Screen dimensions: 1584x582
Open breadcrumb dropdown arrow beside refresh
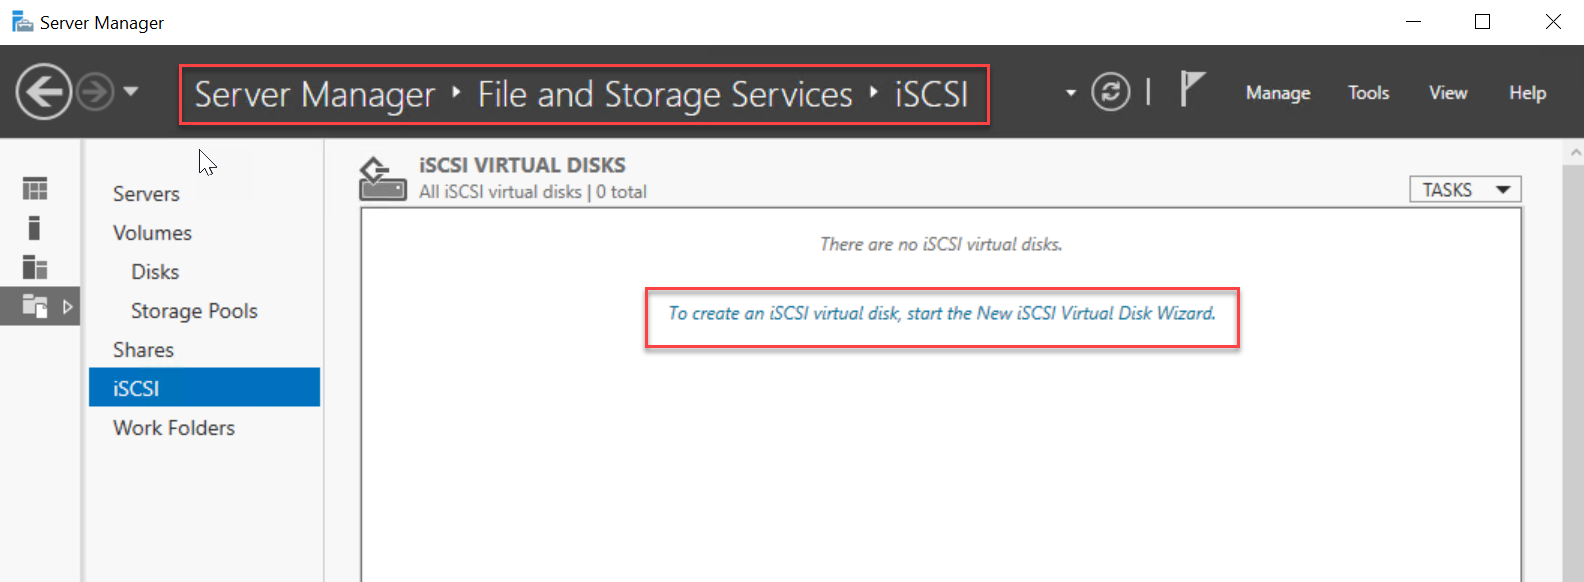tap(1071, 93)
